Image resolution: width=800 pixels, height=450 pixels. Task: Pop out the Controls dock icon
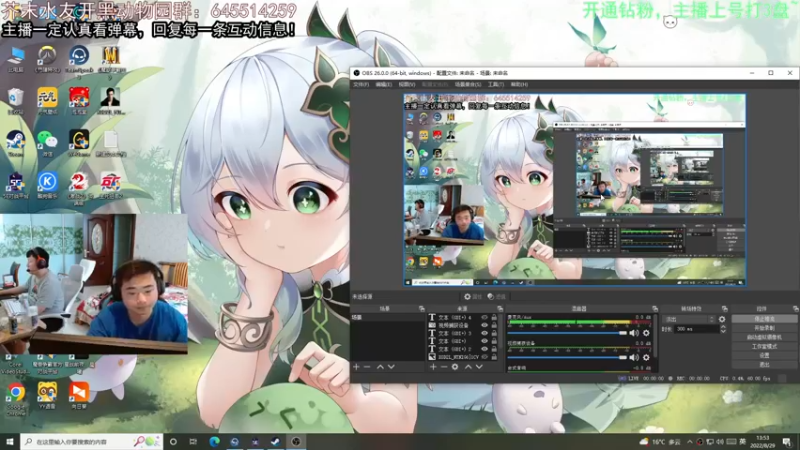point(795,309)
